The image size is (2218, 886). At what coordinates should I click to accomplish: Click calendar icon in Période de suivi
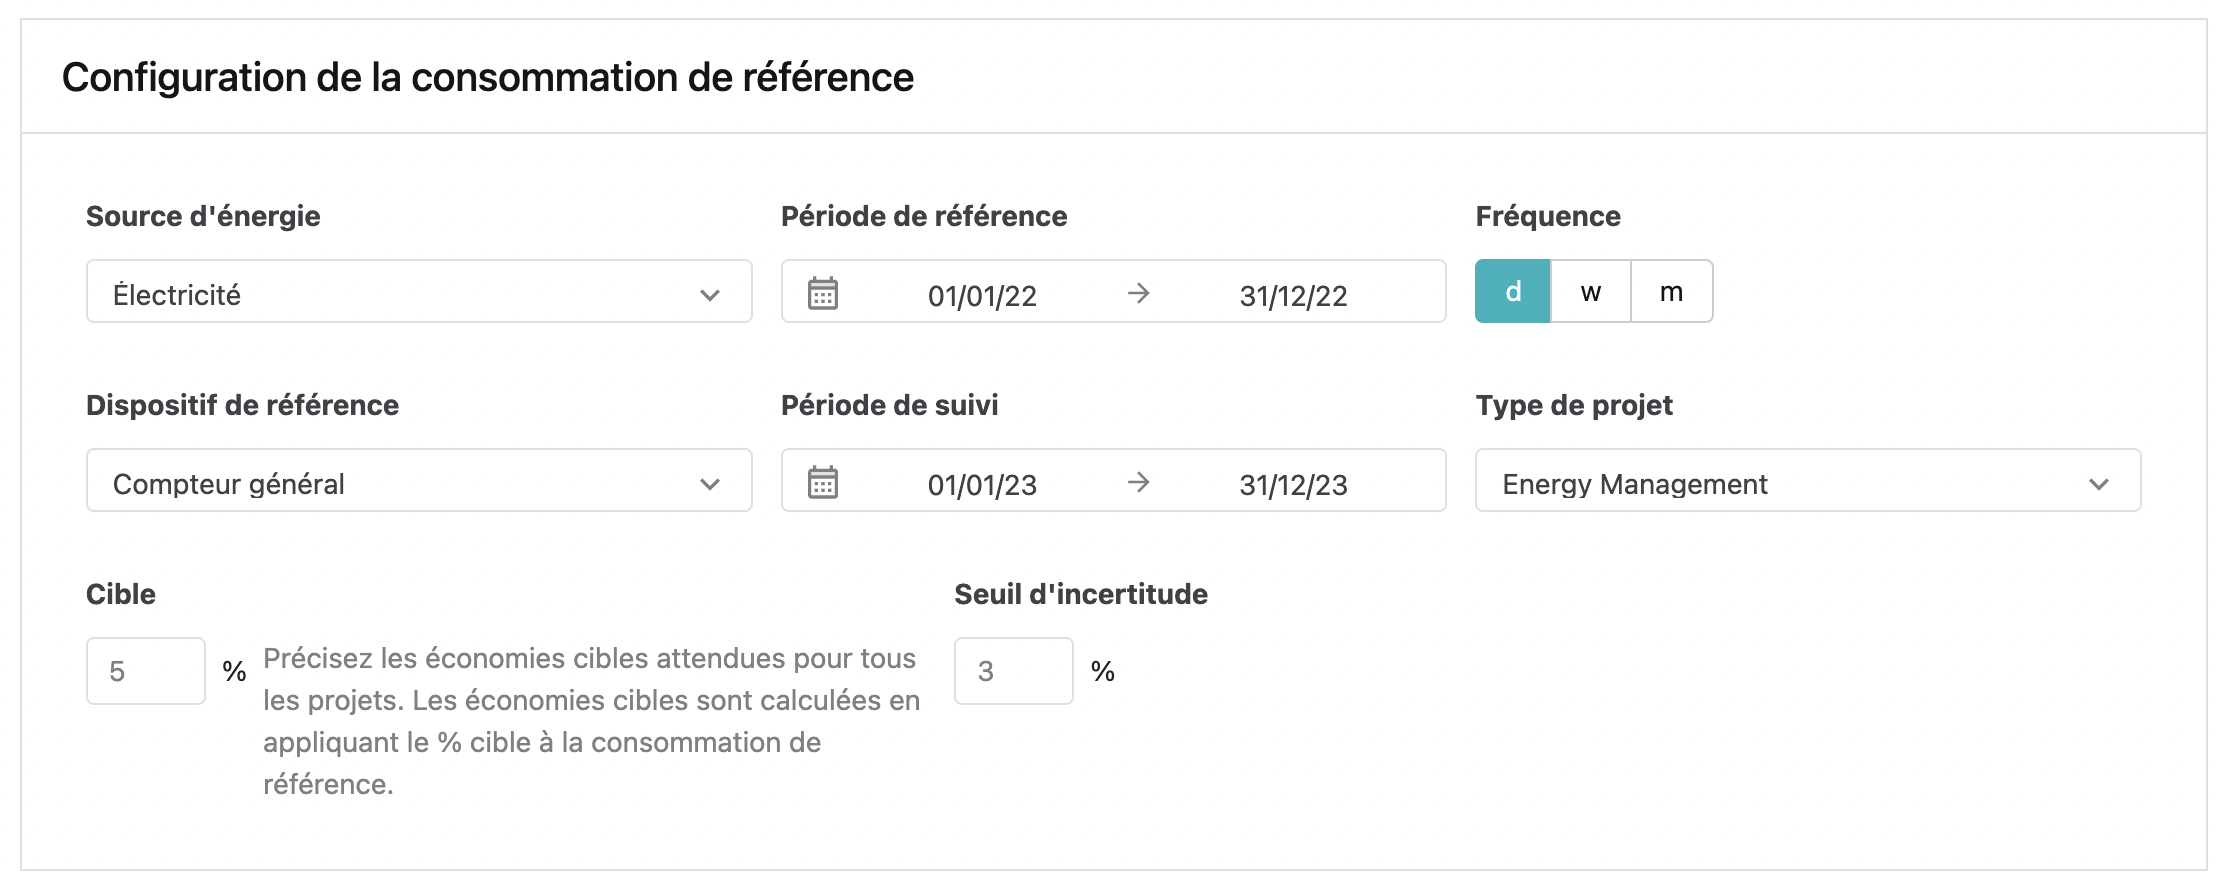(x=823, y=483)
